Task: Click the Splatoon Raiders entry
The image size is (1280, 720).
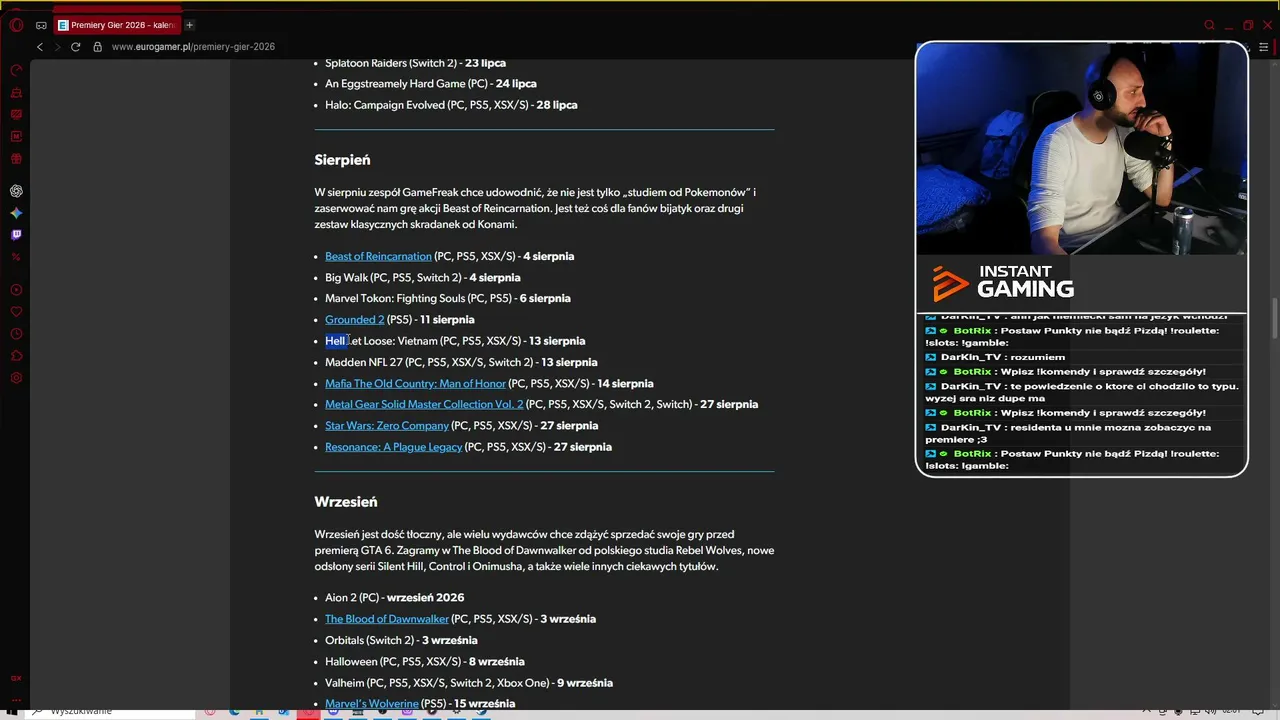Action: (415, 63)
